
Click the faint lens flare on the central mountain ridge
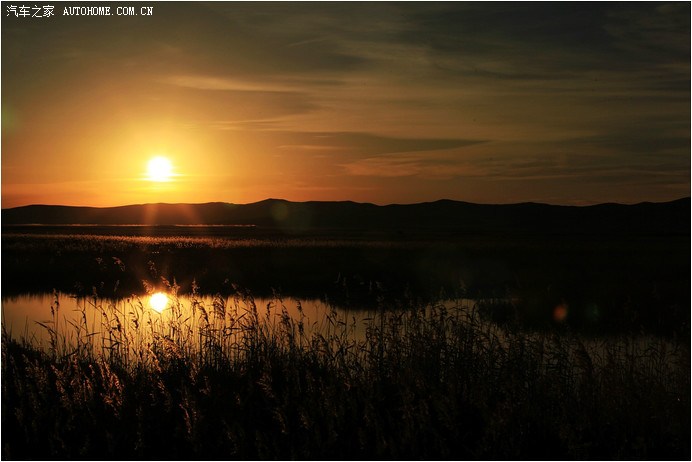283,212
